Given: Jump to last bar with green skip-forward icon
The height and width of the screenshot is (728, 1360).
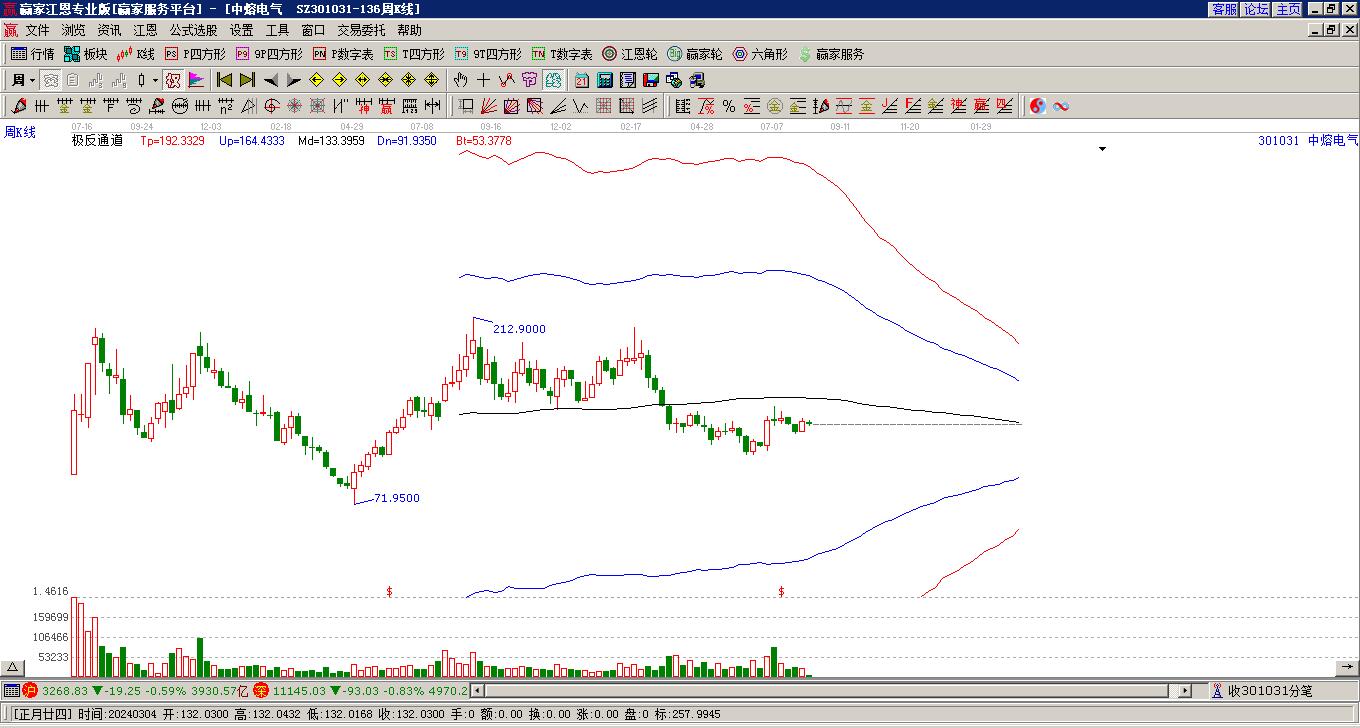Looking at the screenshot, I should (x=248, y=80).
